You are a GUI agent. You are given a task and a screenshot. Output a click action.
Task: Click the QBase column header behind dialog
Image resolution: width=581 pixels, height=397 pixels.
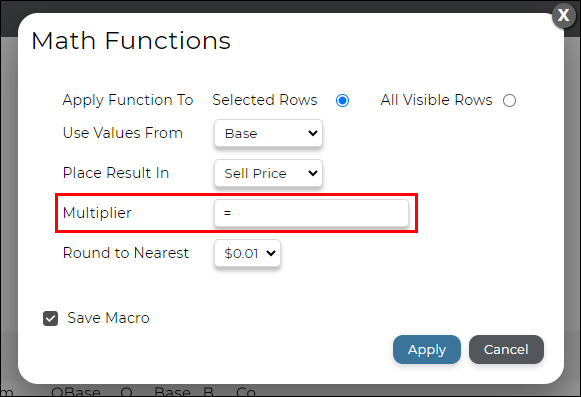click(76, 391)
